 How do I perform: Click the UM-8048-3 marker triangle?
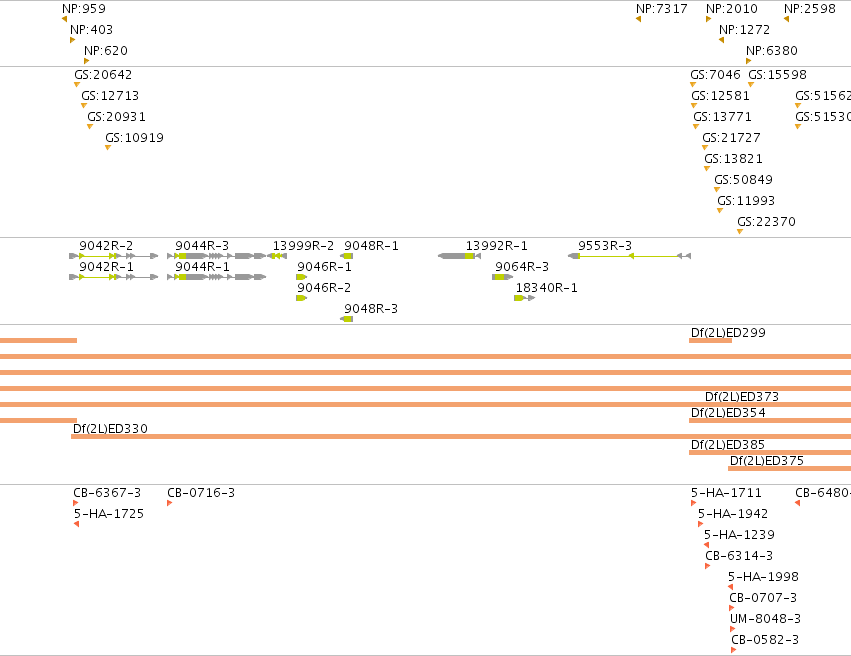[x=733, y=629]
